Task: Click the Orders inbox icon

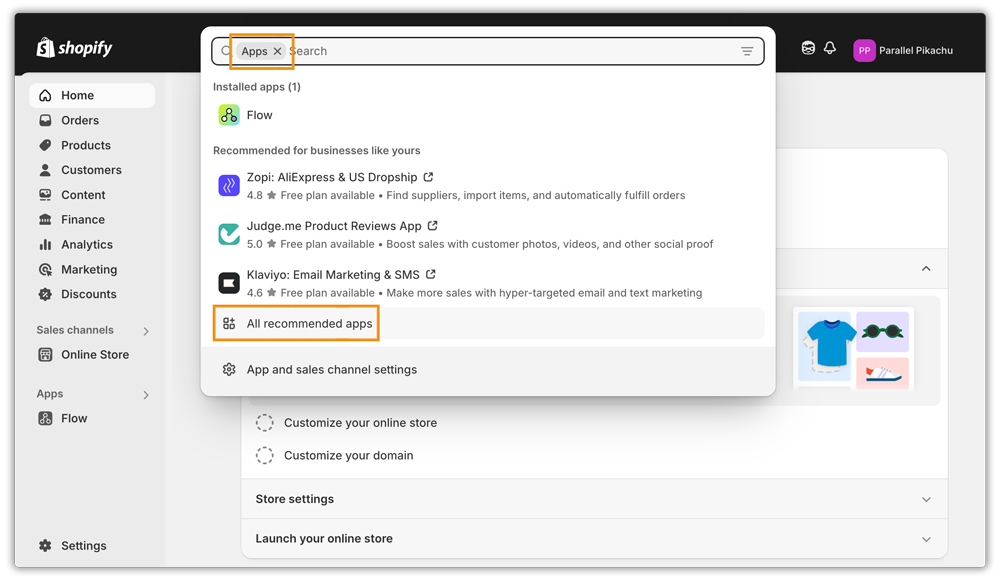Action: (45, 121)
